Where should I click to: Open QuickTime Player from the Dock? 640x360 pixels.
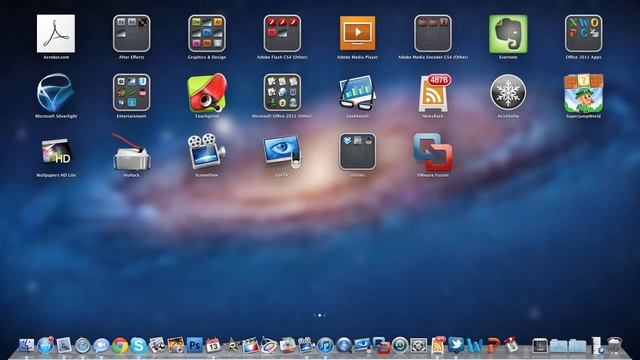click(344, 346)
